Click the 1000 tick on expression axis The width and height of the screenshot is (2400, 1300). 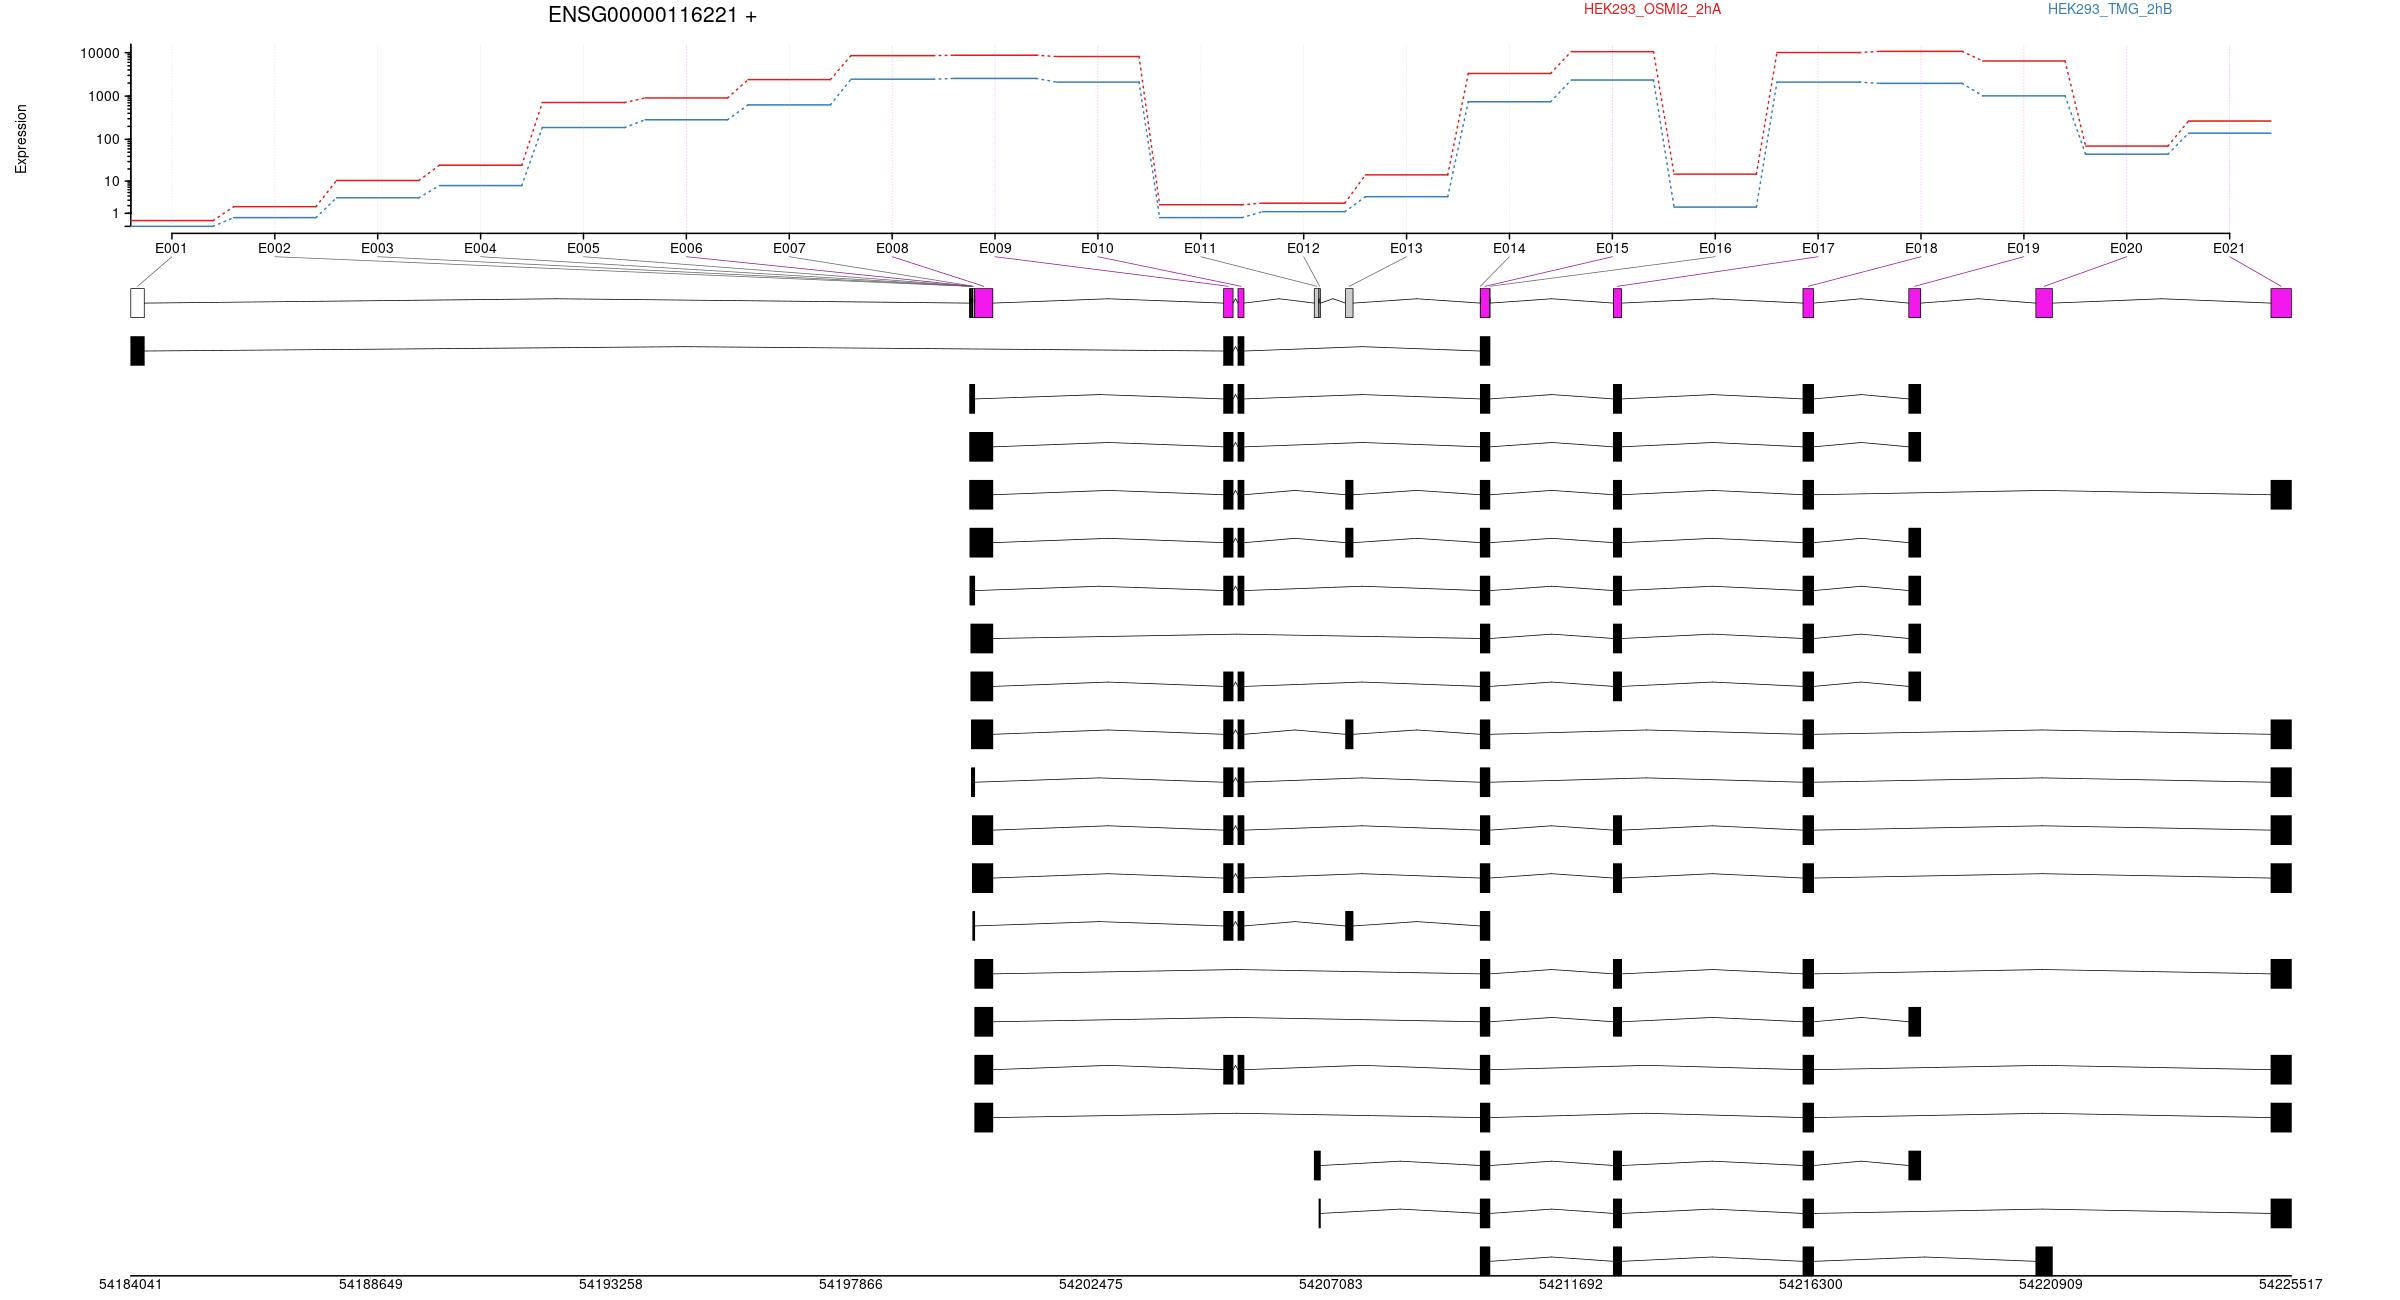click(x=104, y=97)
